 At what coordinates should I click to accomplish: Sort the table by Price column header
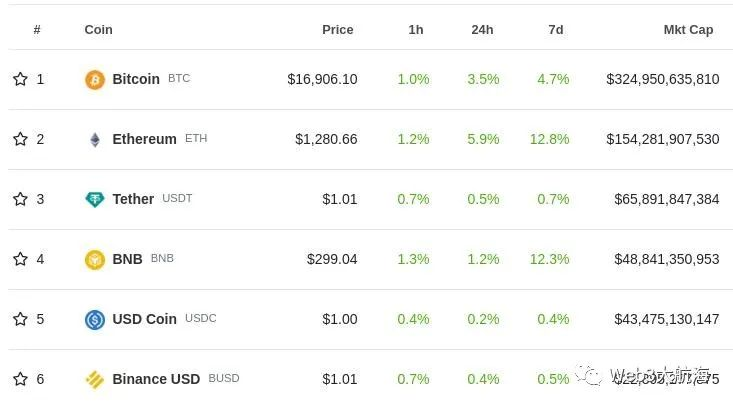click(x=338, y=30)
